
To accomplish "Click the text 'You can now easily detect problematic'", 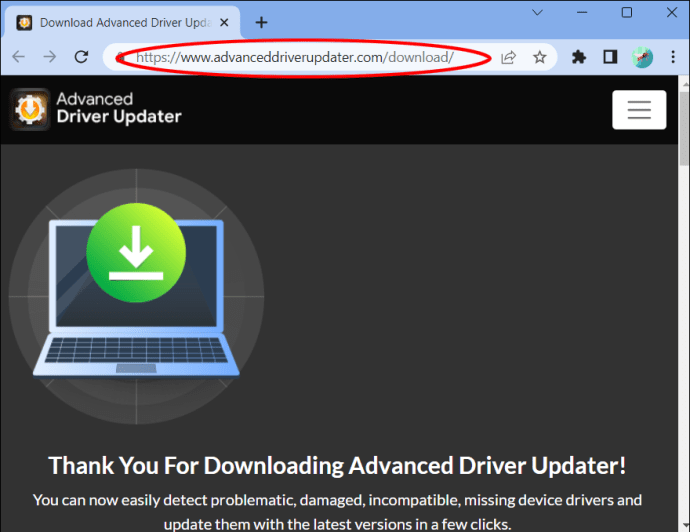I will pyautogui.click(x=164, y=500).
